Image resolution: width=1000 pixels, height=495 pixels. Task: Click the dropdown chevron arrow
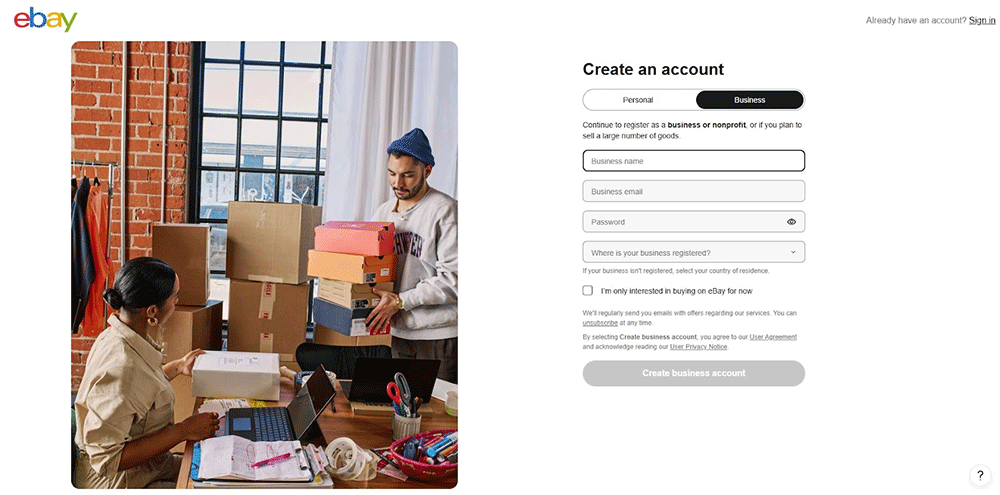pos(793,252)
